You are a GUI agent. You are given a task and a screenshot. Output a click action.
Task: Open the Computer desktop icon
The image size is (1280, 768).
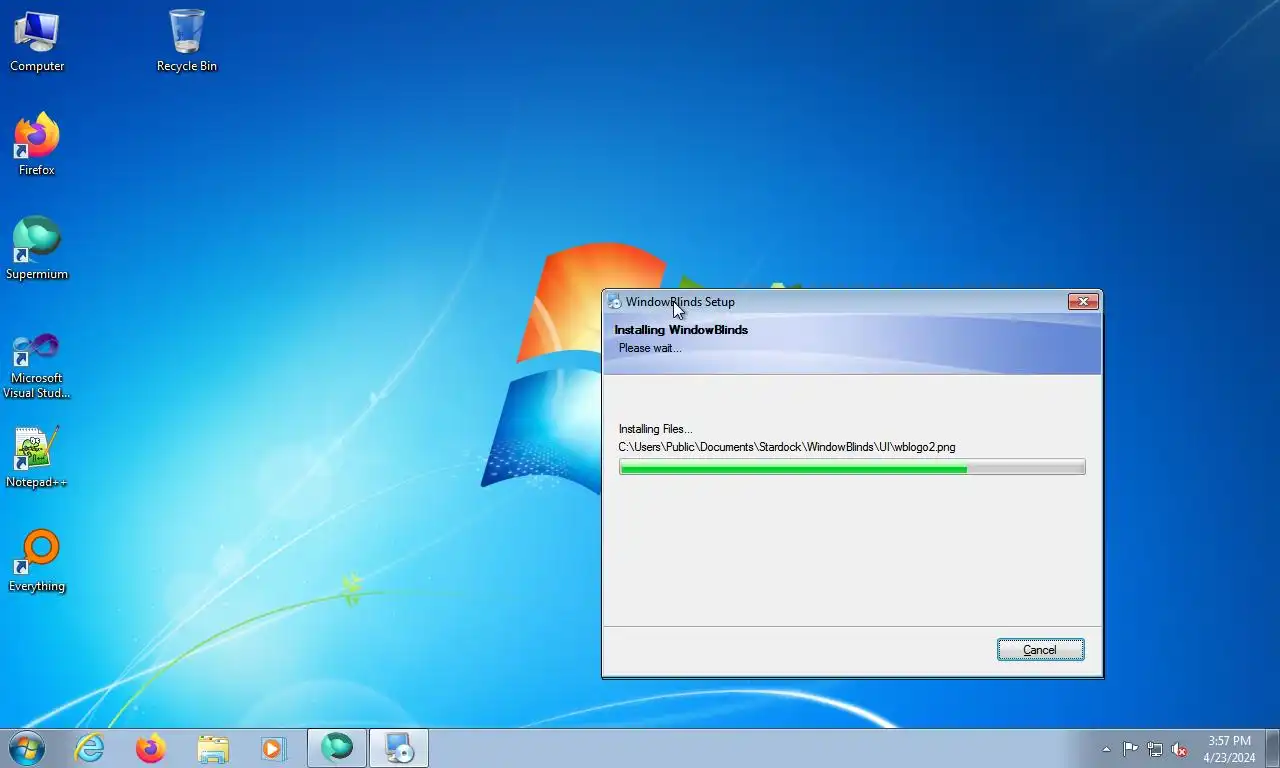coord(37,42)
